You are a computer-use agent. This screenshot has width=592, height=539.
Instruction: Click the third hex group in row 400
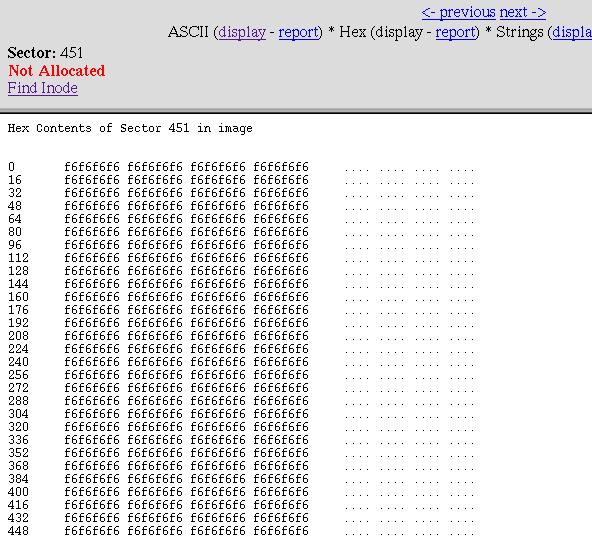218,492
